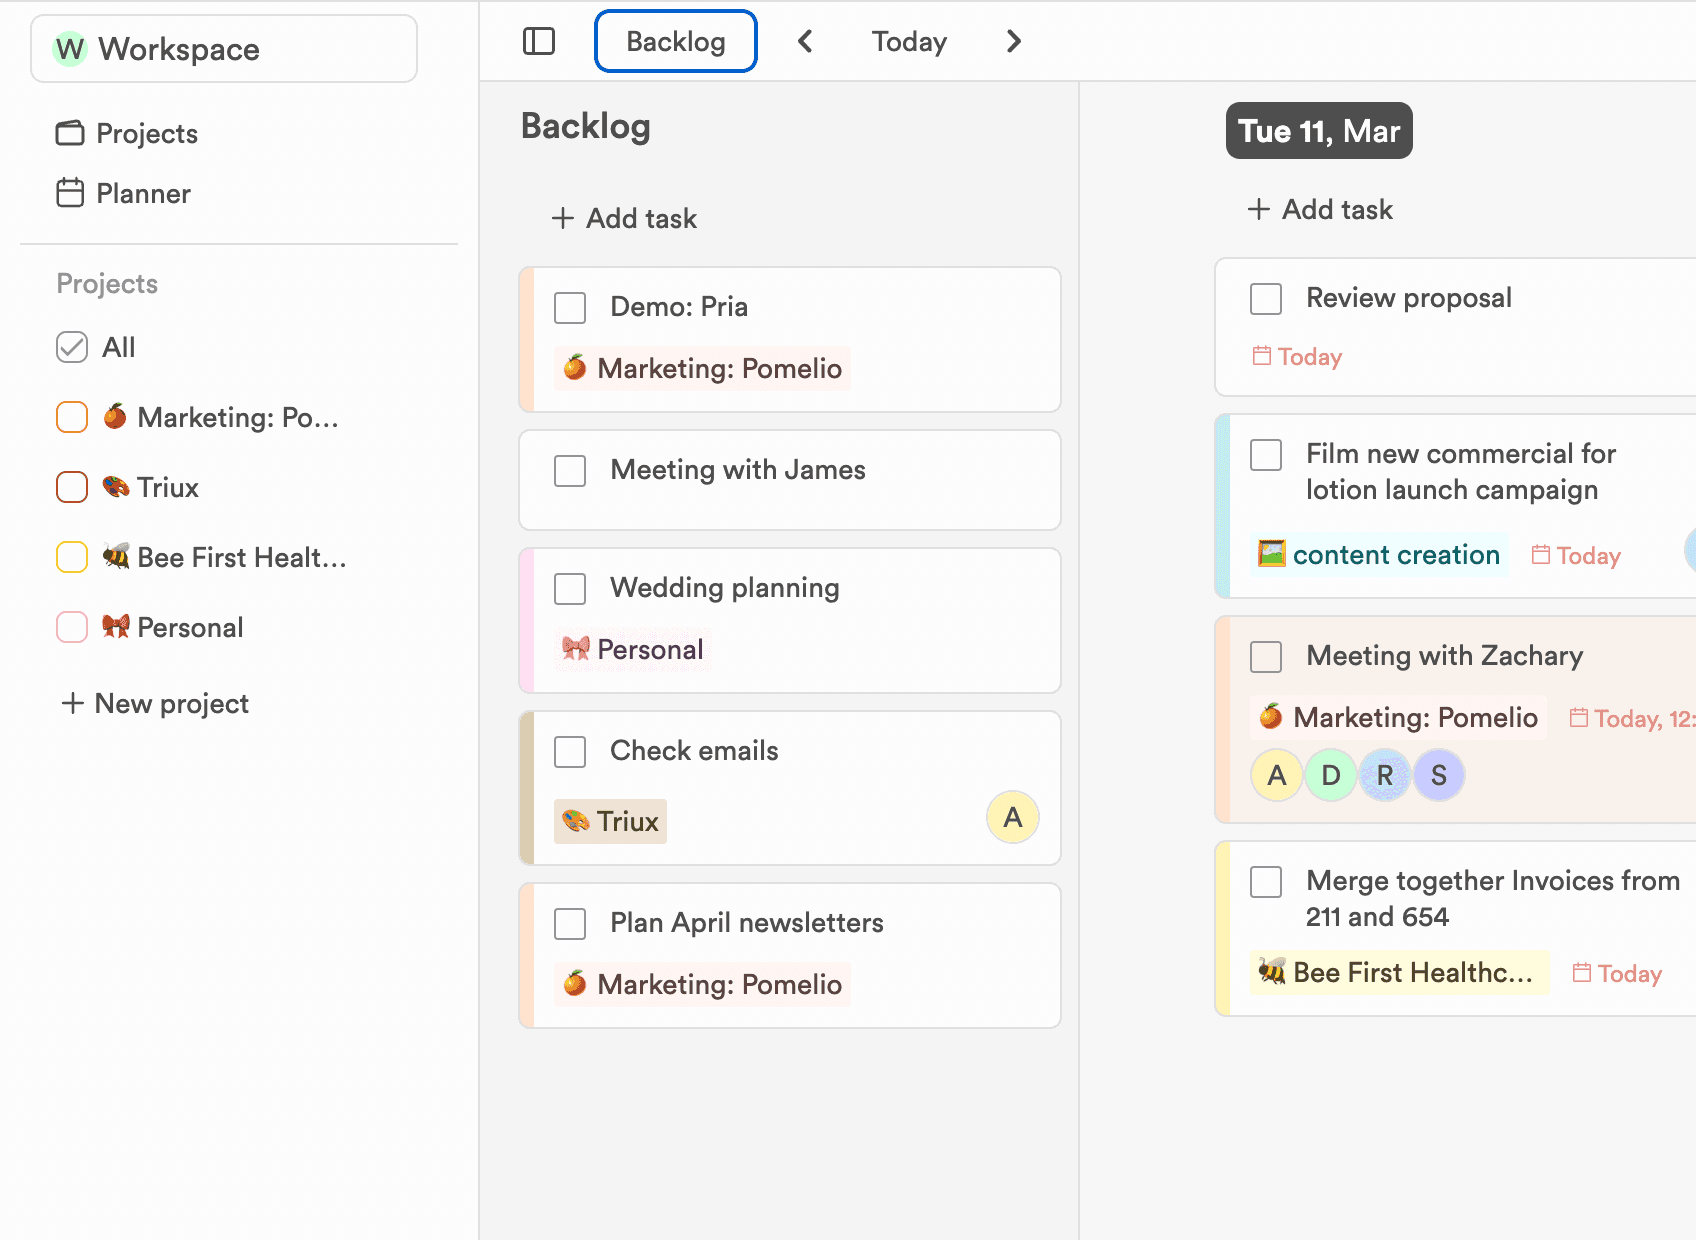Add task to Backlog column
This screenshot has width=1696, height=1240.
[x=624, y=218]
